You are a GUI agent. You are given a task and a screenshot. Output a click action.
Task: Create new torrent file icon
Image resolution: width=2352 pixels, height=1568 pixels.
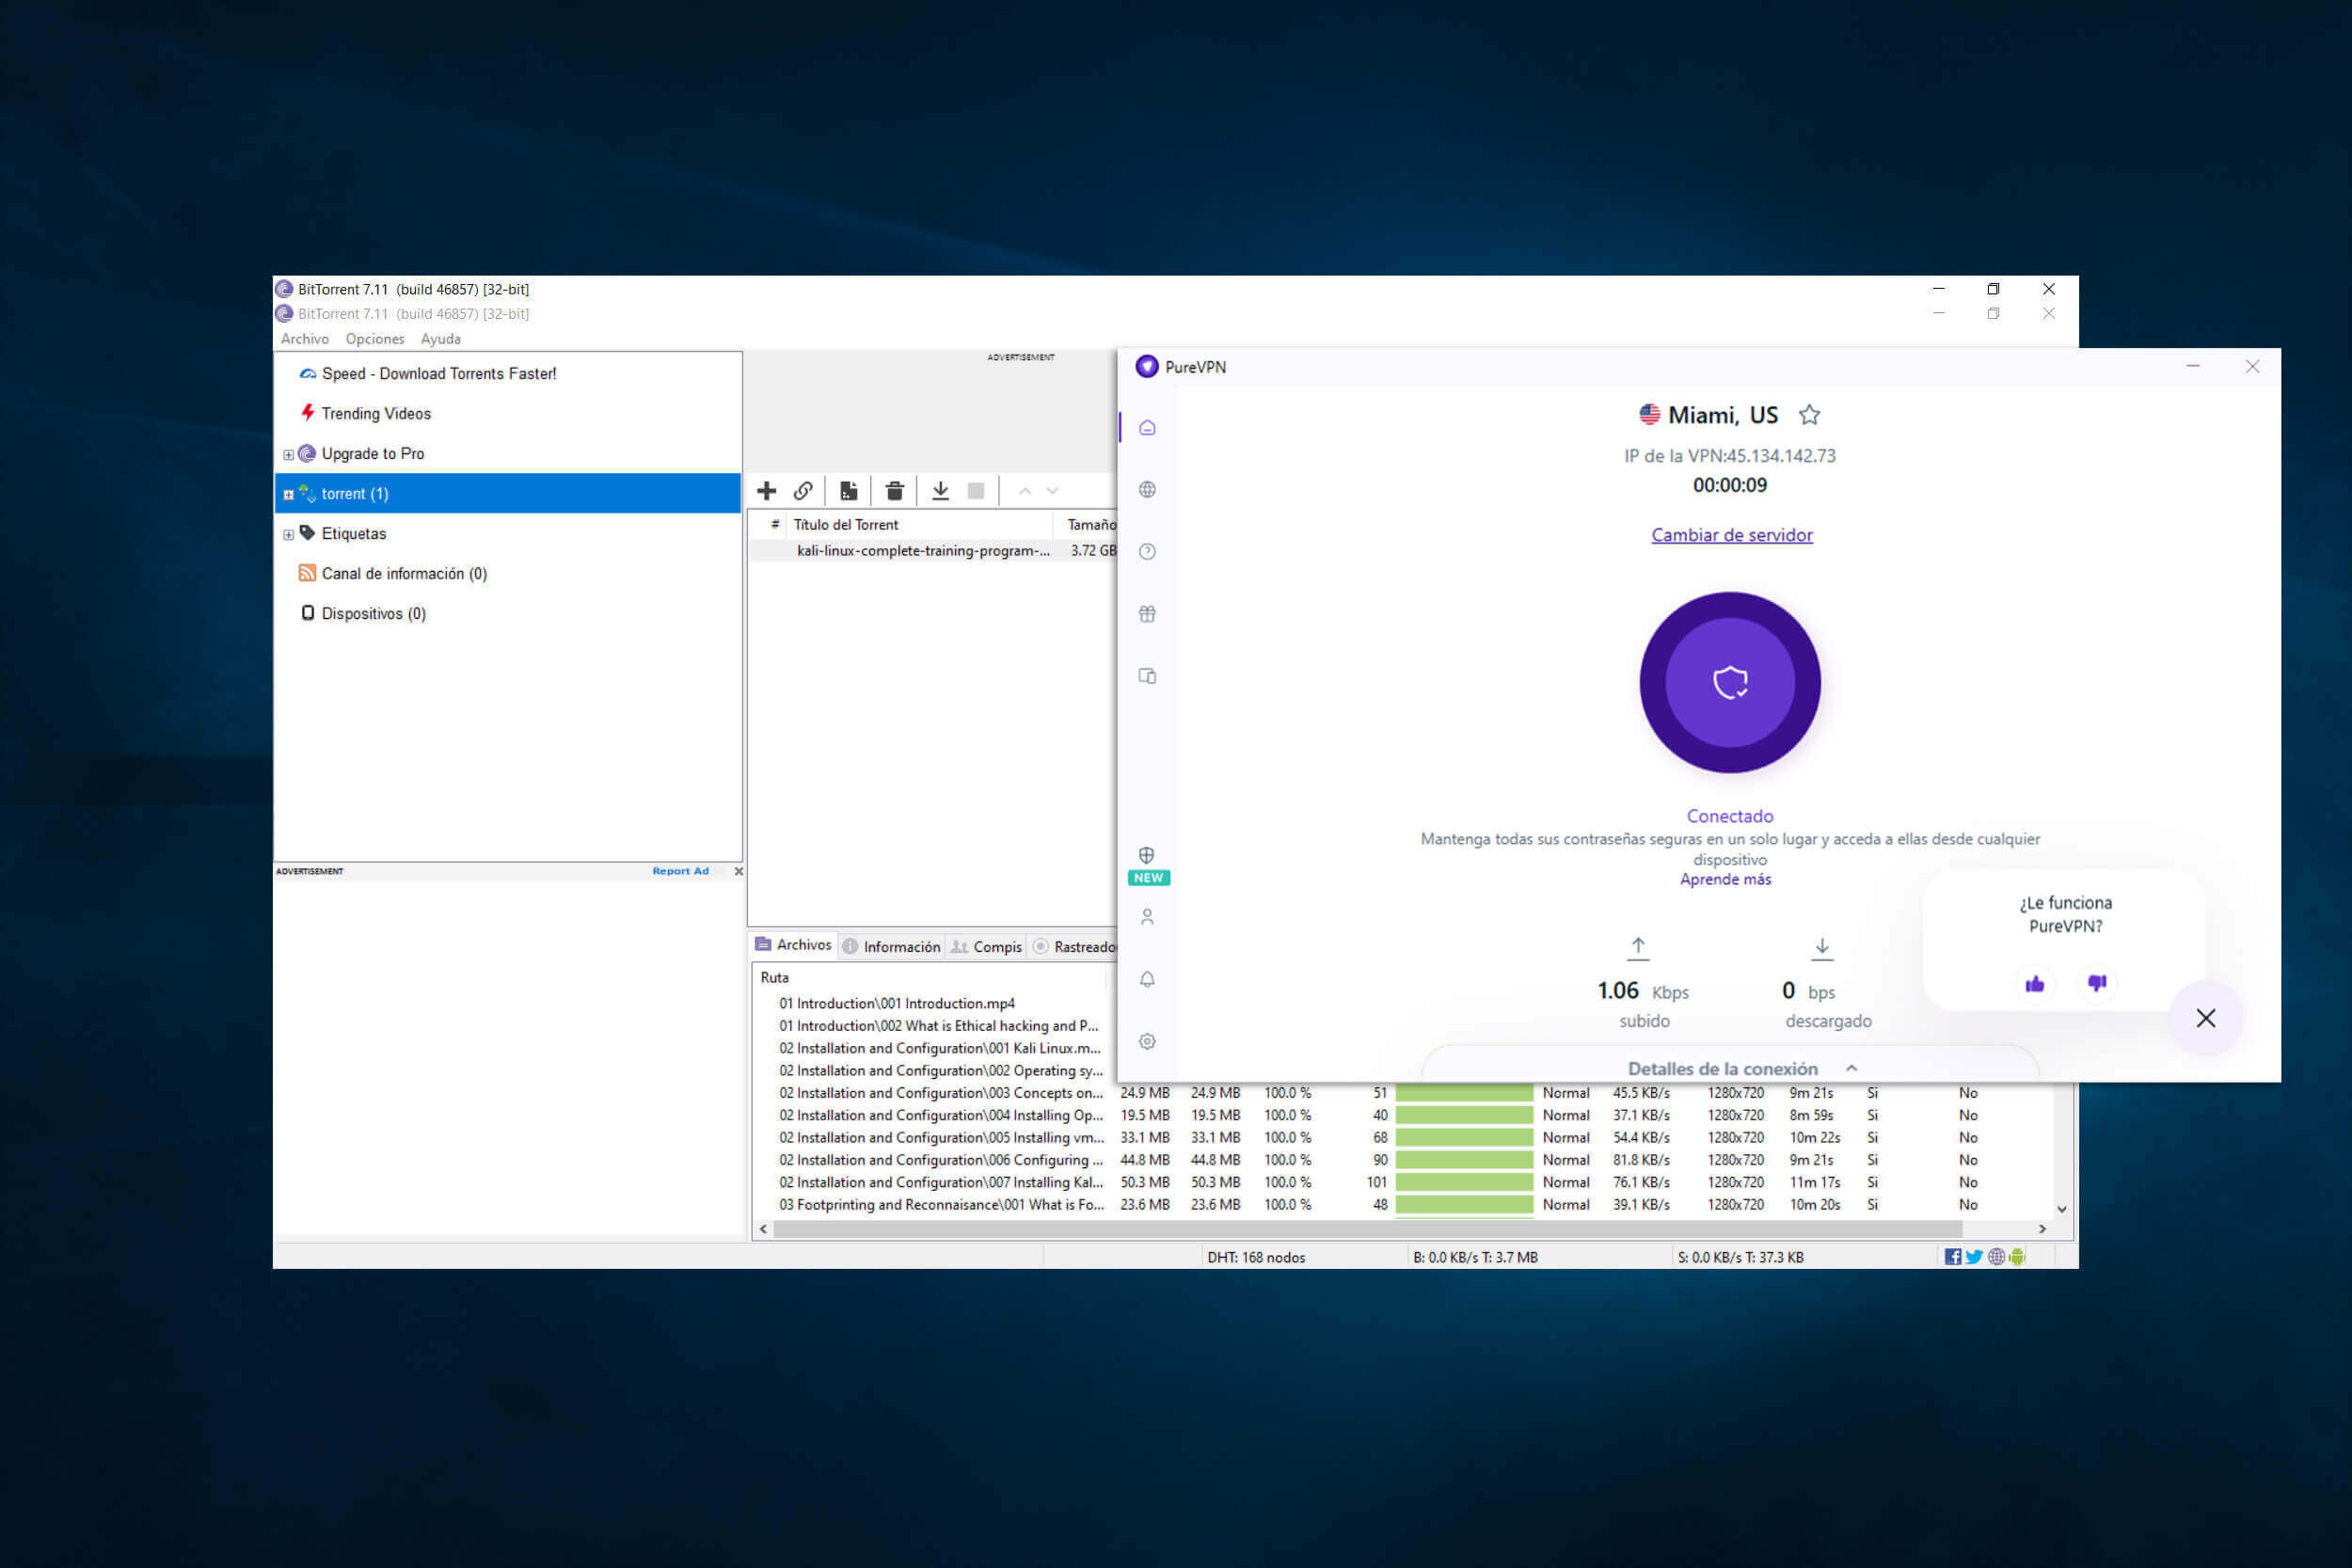(849, 491)
